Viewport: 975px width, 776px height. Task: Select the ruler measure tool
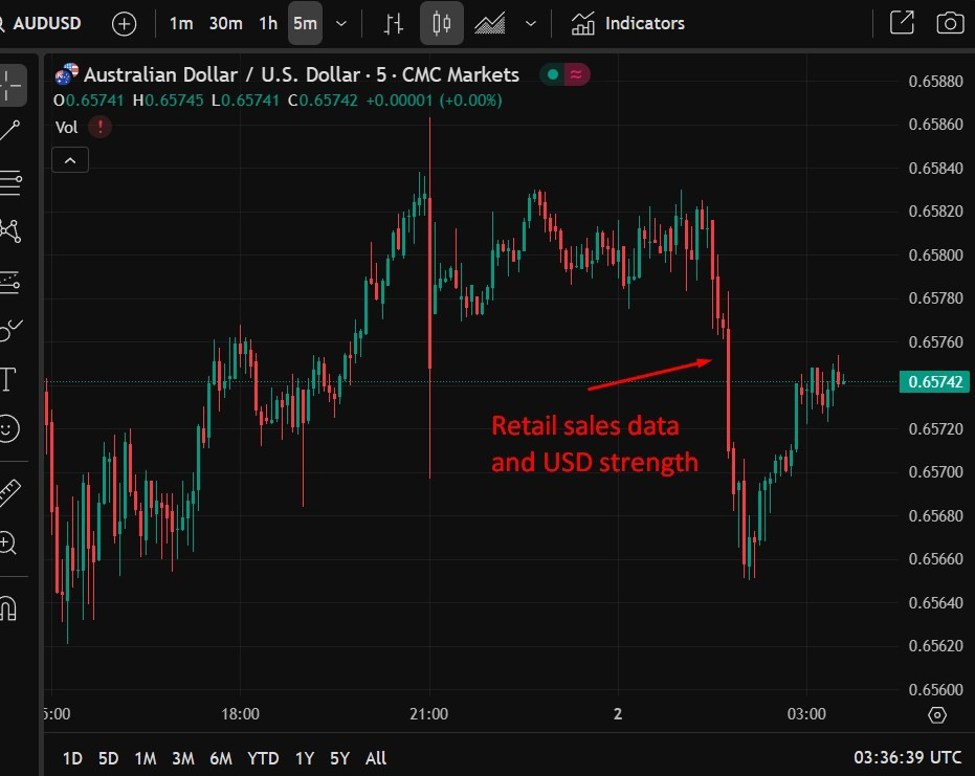pyautogui.click(x=9, y=492)
